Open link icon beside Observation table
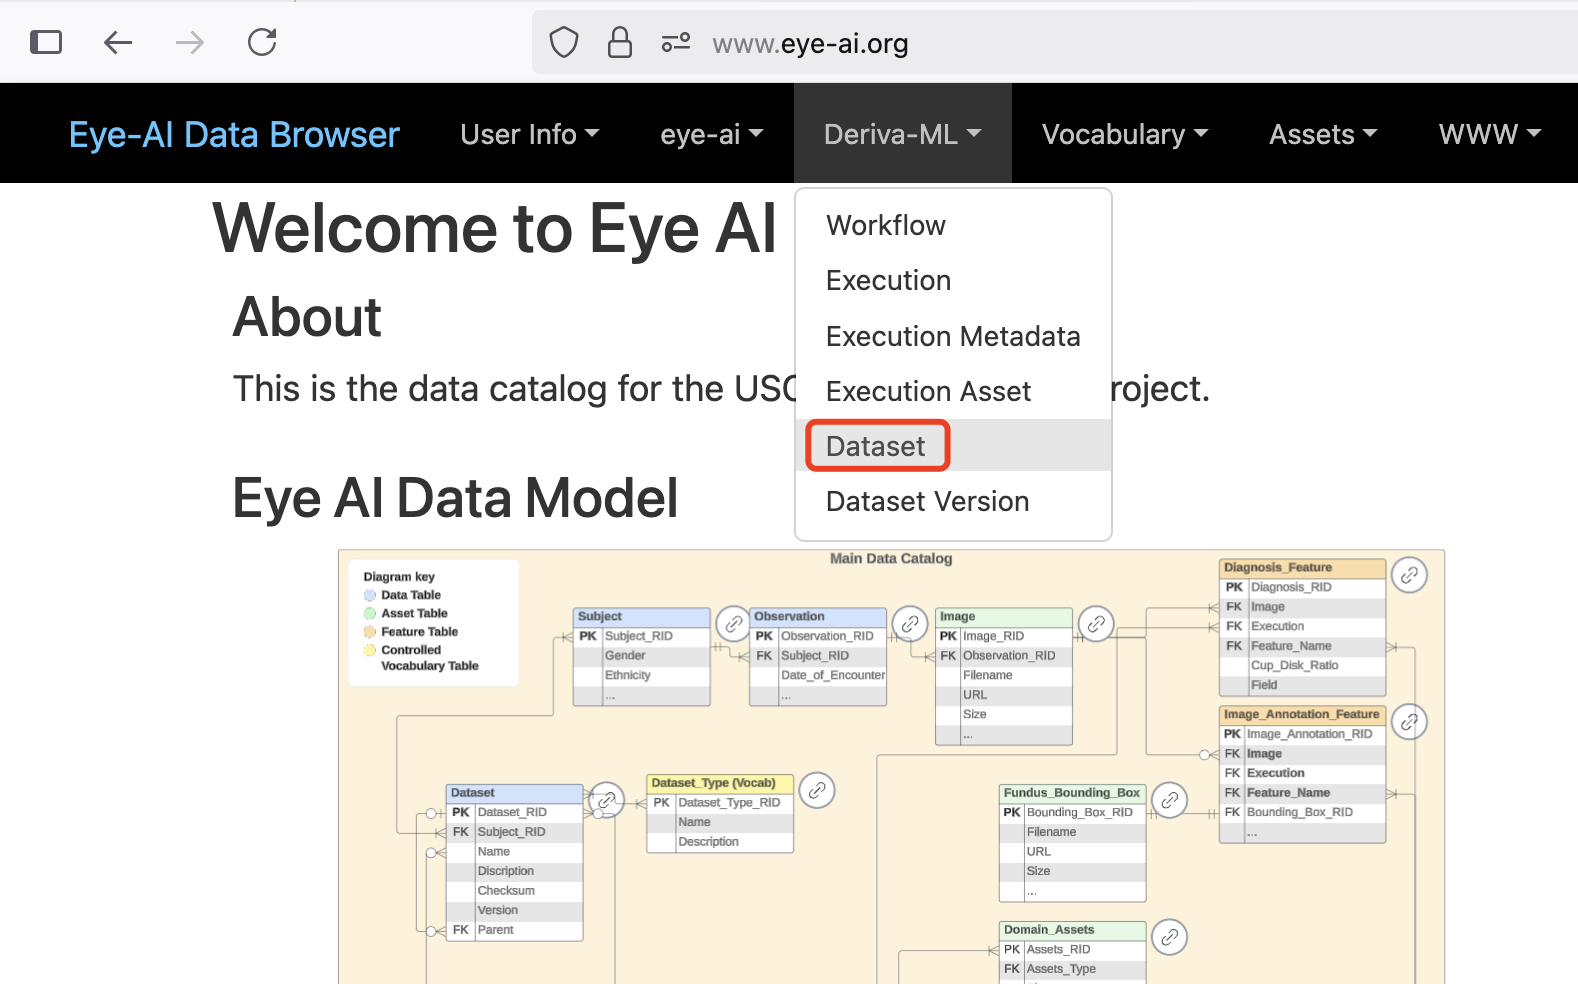This screenshot has height=984, width=1578. (x=910, y=624)
